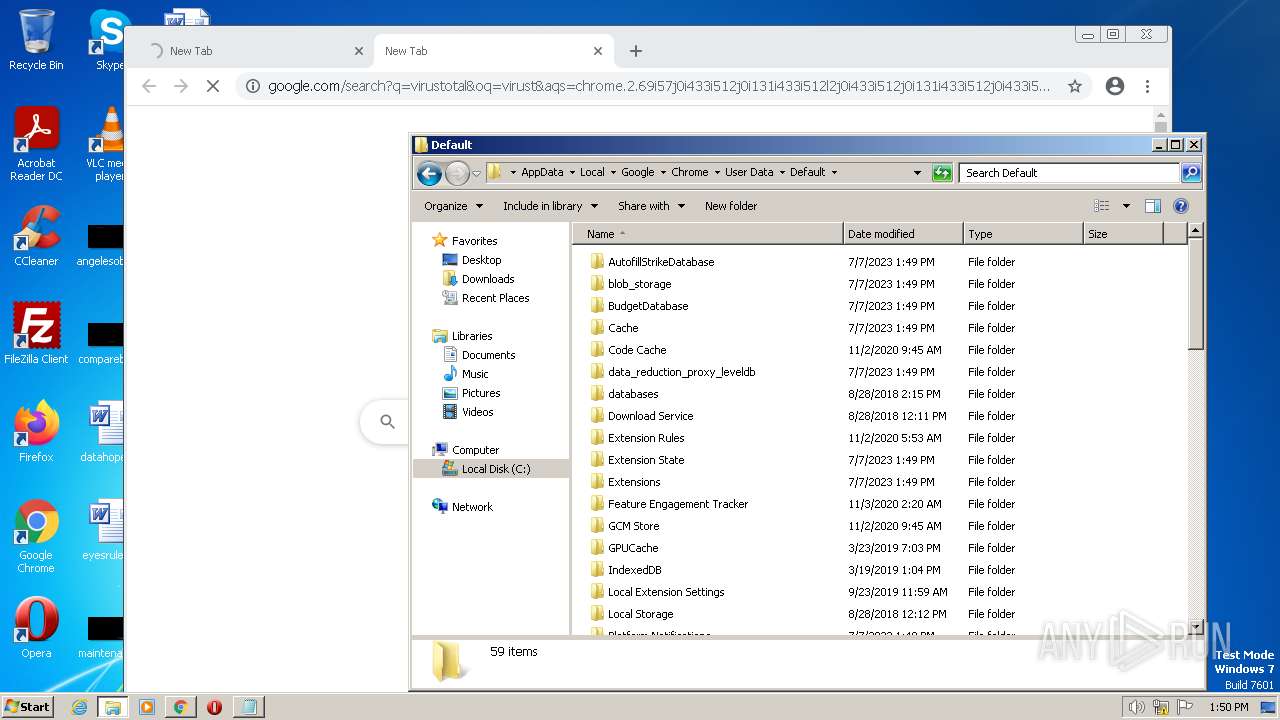Select the GPUCache folder

point(633,548)
